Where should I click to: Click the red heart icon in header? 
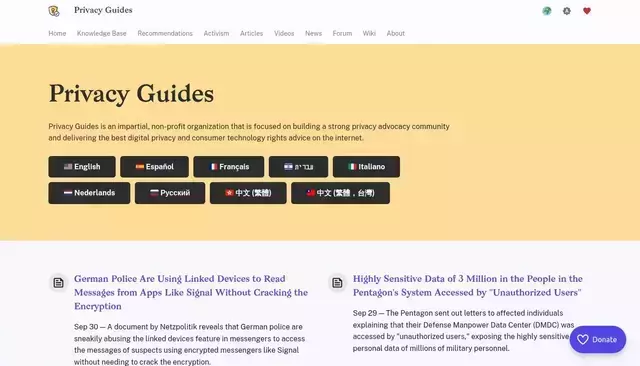pyautogui.click(x=587, y=11)
